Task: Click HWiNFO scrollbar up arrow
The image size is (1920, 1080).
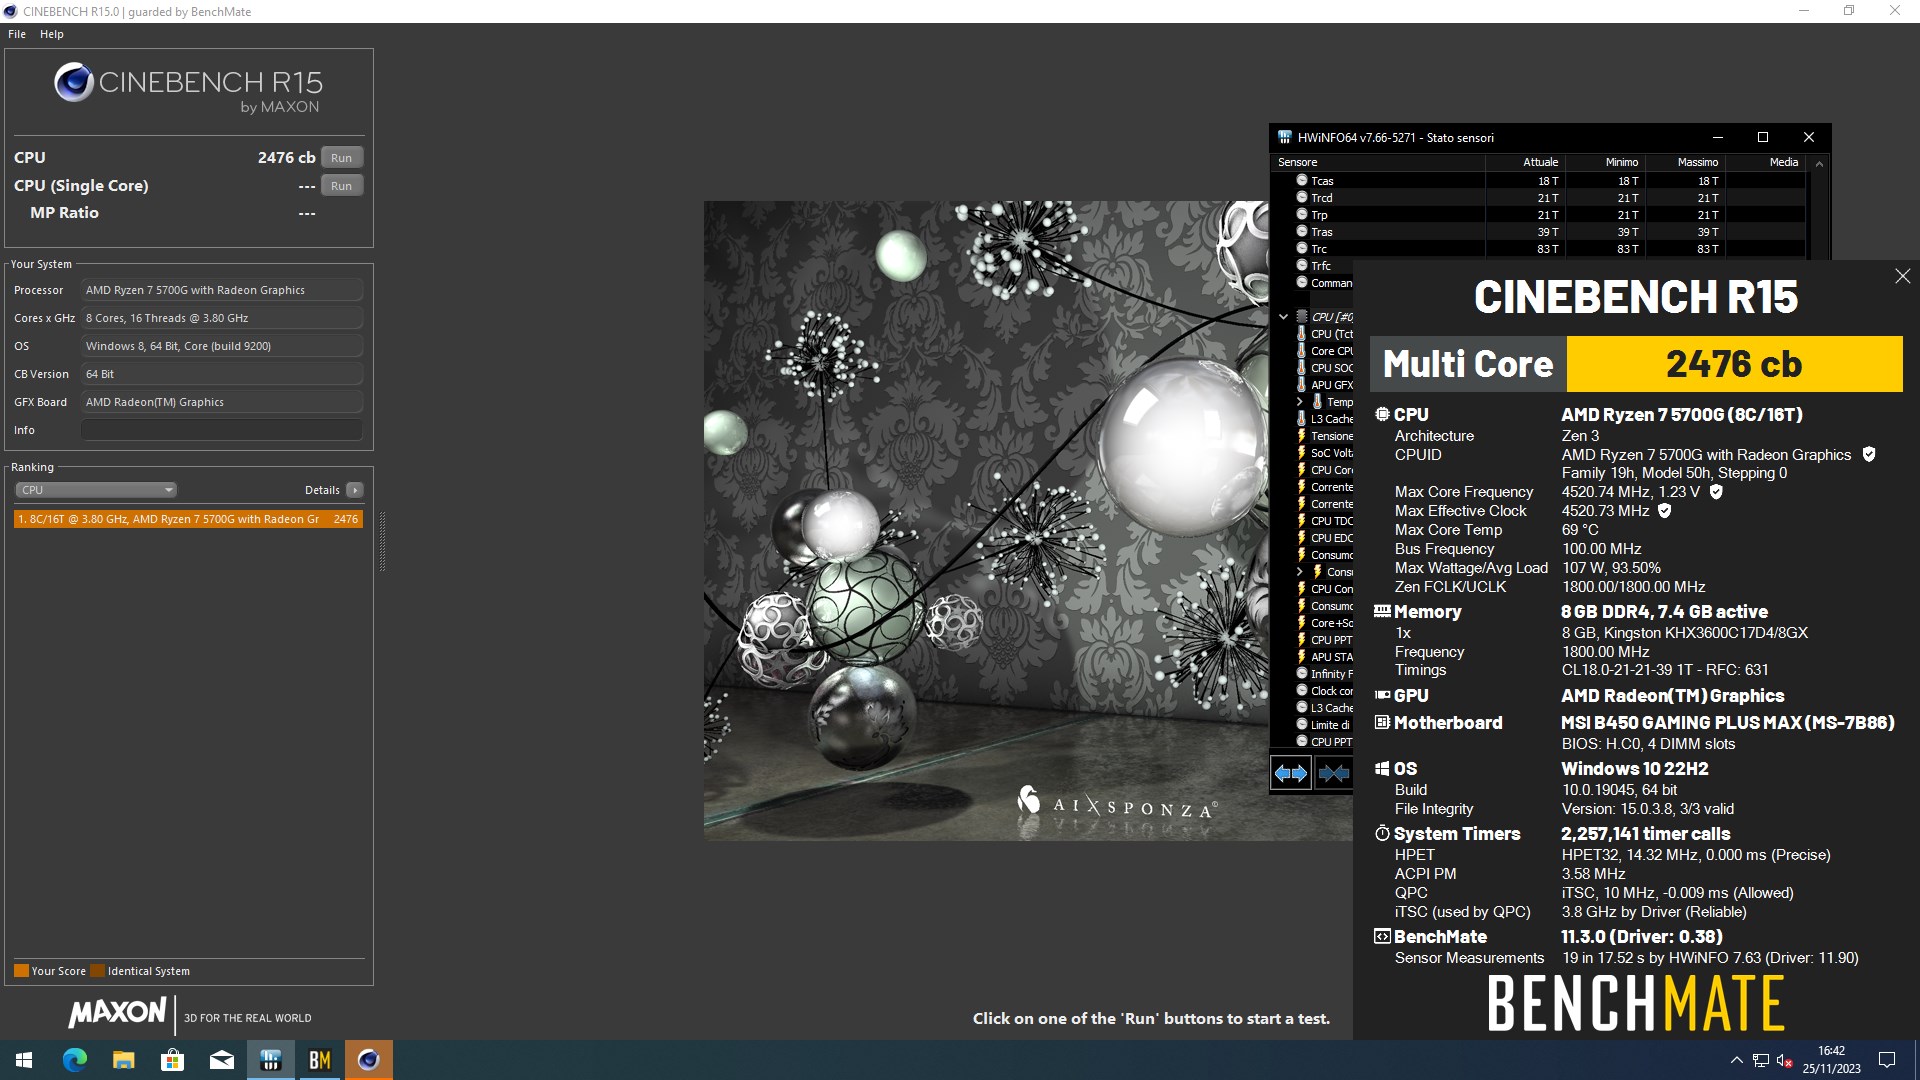Action: 1819,163
